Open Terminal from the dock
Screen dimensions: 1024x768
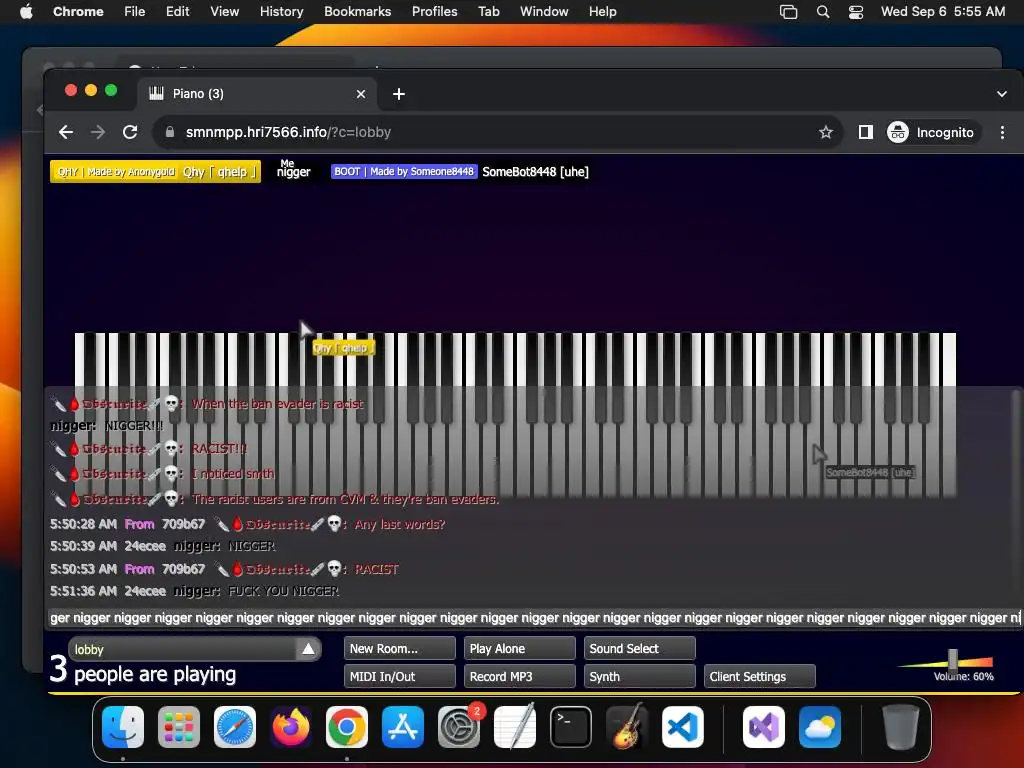tap(571, 727)
